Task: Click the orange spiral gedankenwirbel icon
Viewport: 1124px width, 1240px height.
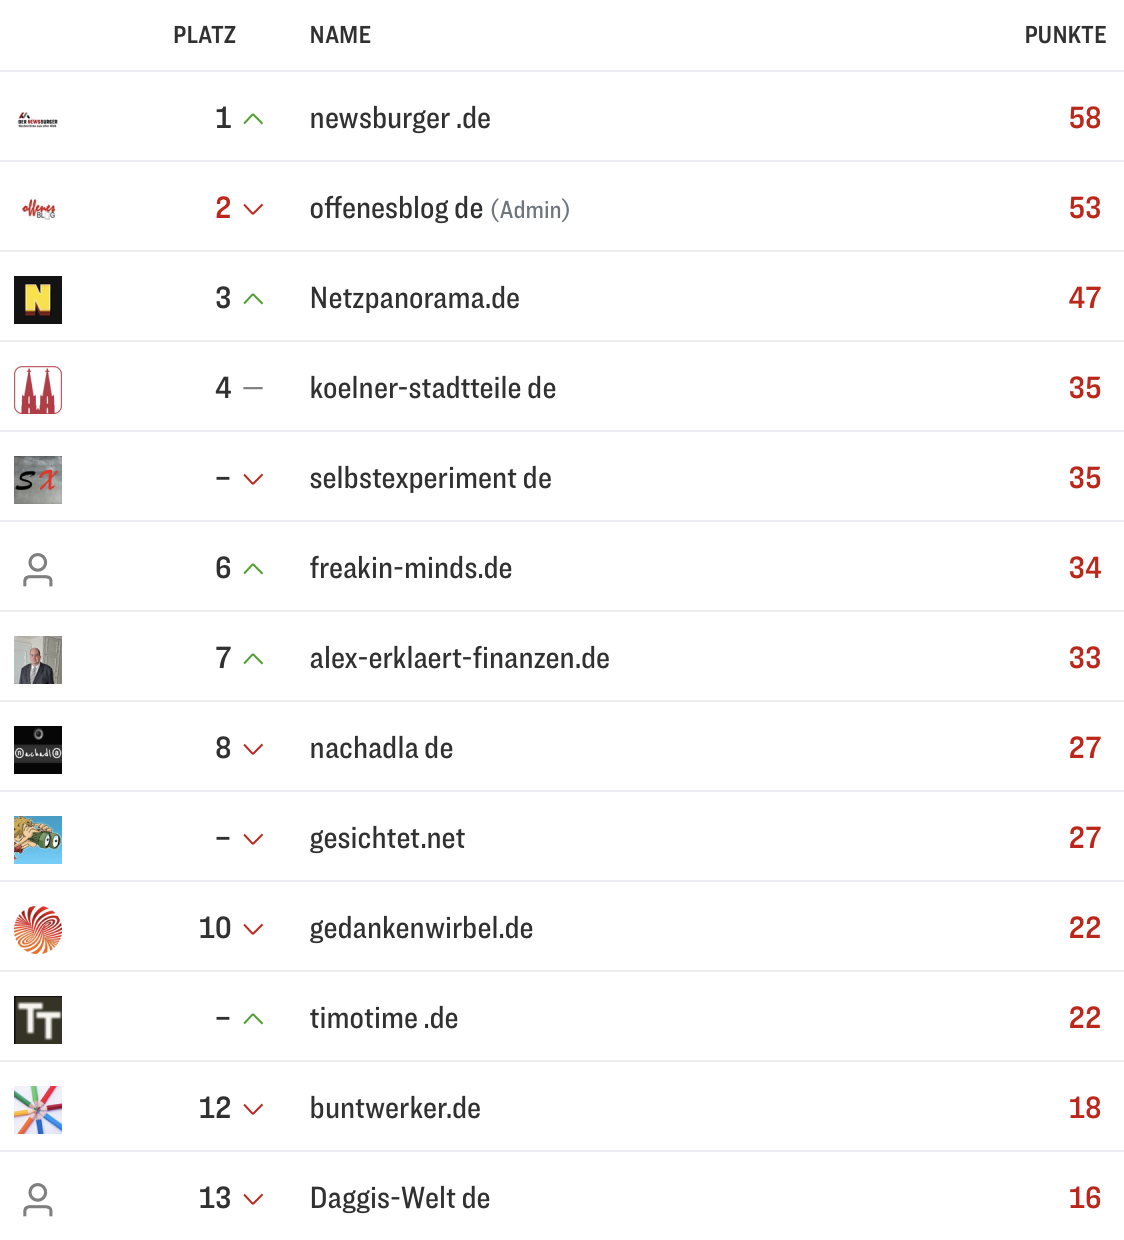Action: tap(37, 928)
